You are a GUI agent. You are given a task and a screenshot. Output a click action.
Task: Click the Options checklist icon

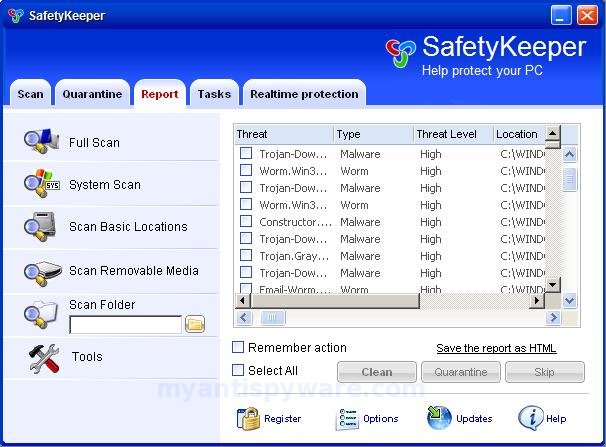pos(347,419)
